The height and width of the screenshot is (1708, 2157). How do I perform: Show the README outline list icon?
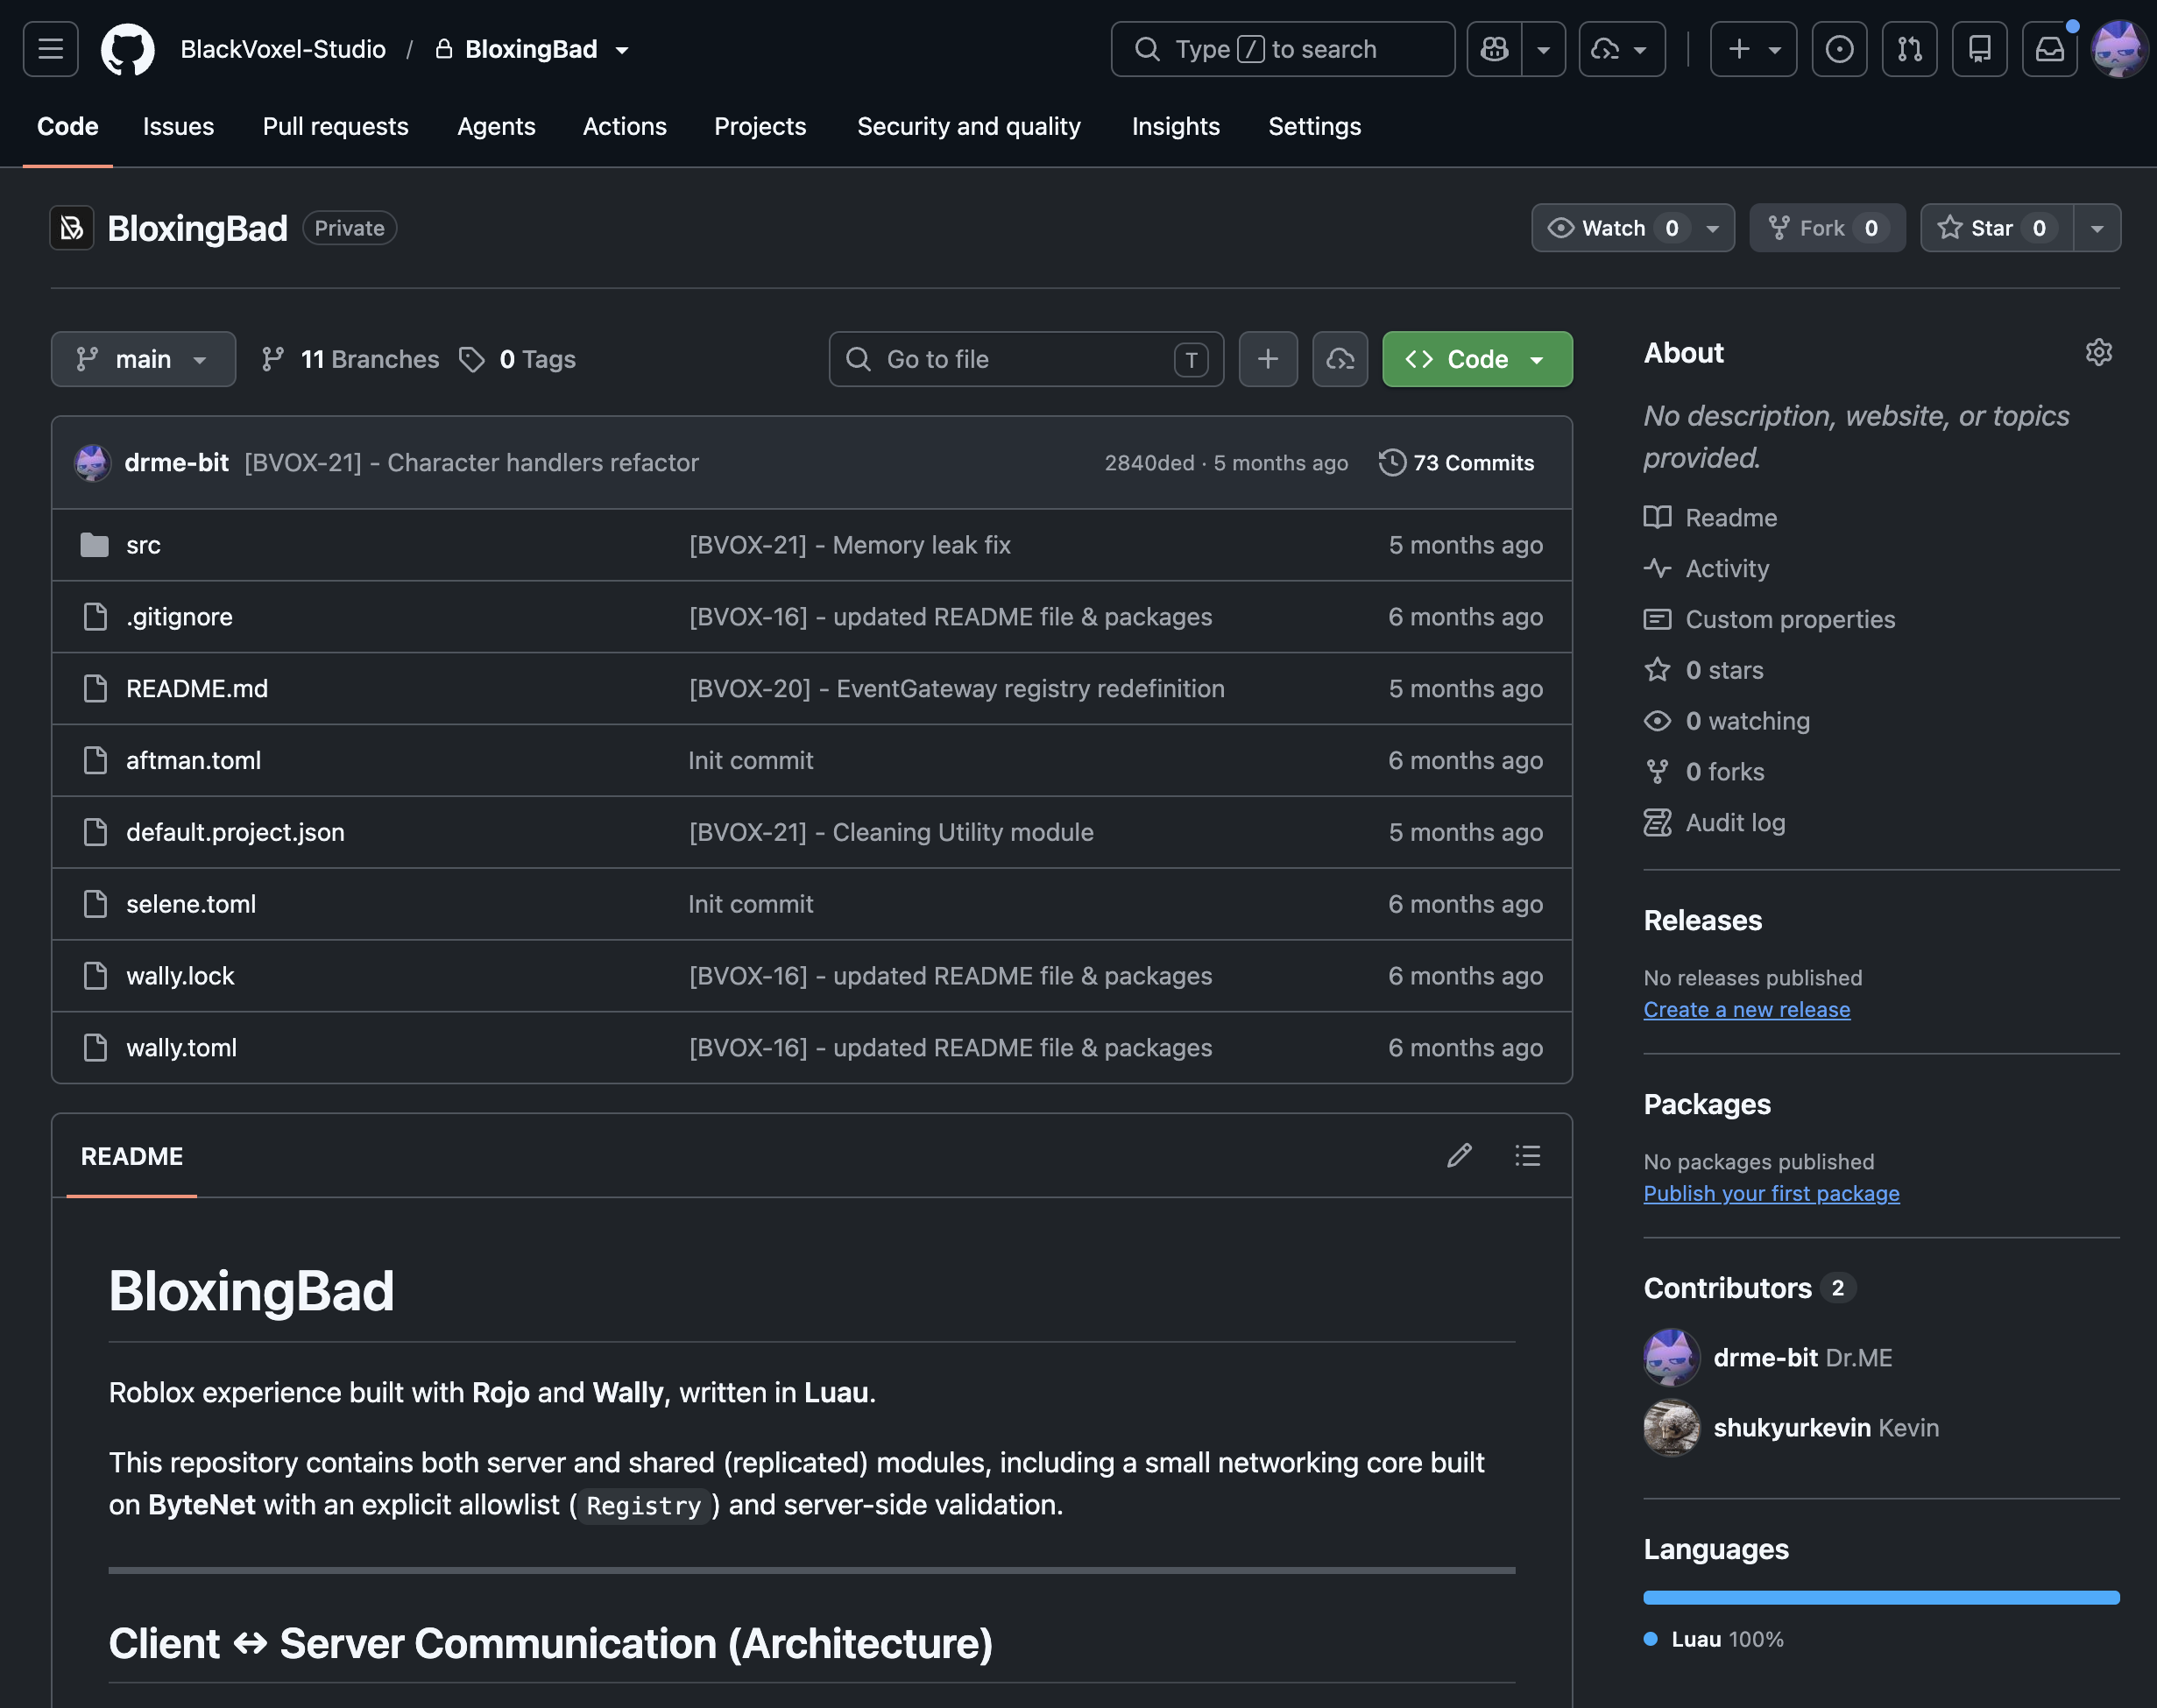point(1527,1156)
